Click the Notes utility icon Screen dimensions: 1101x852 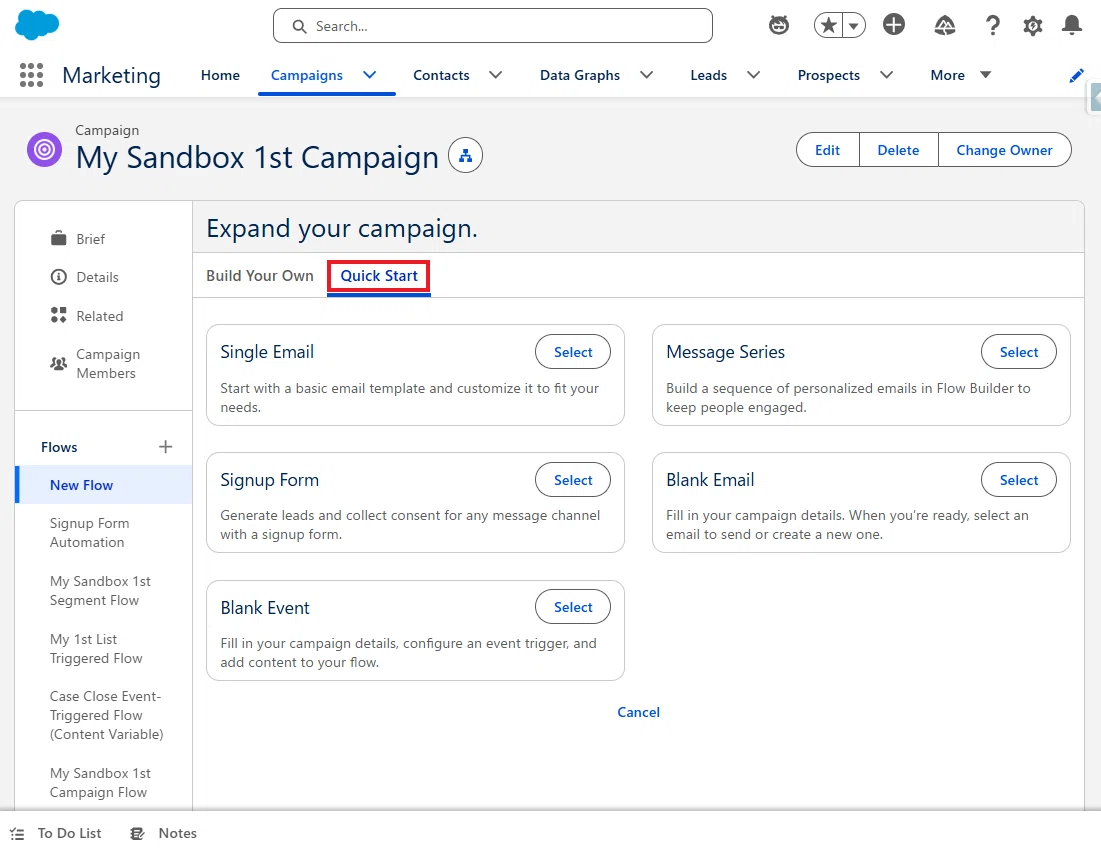point(138,834)
